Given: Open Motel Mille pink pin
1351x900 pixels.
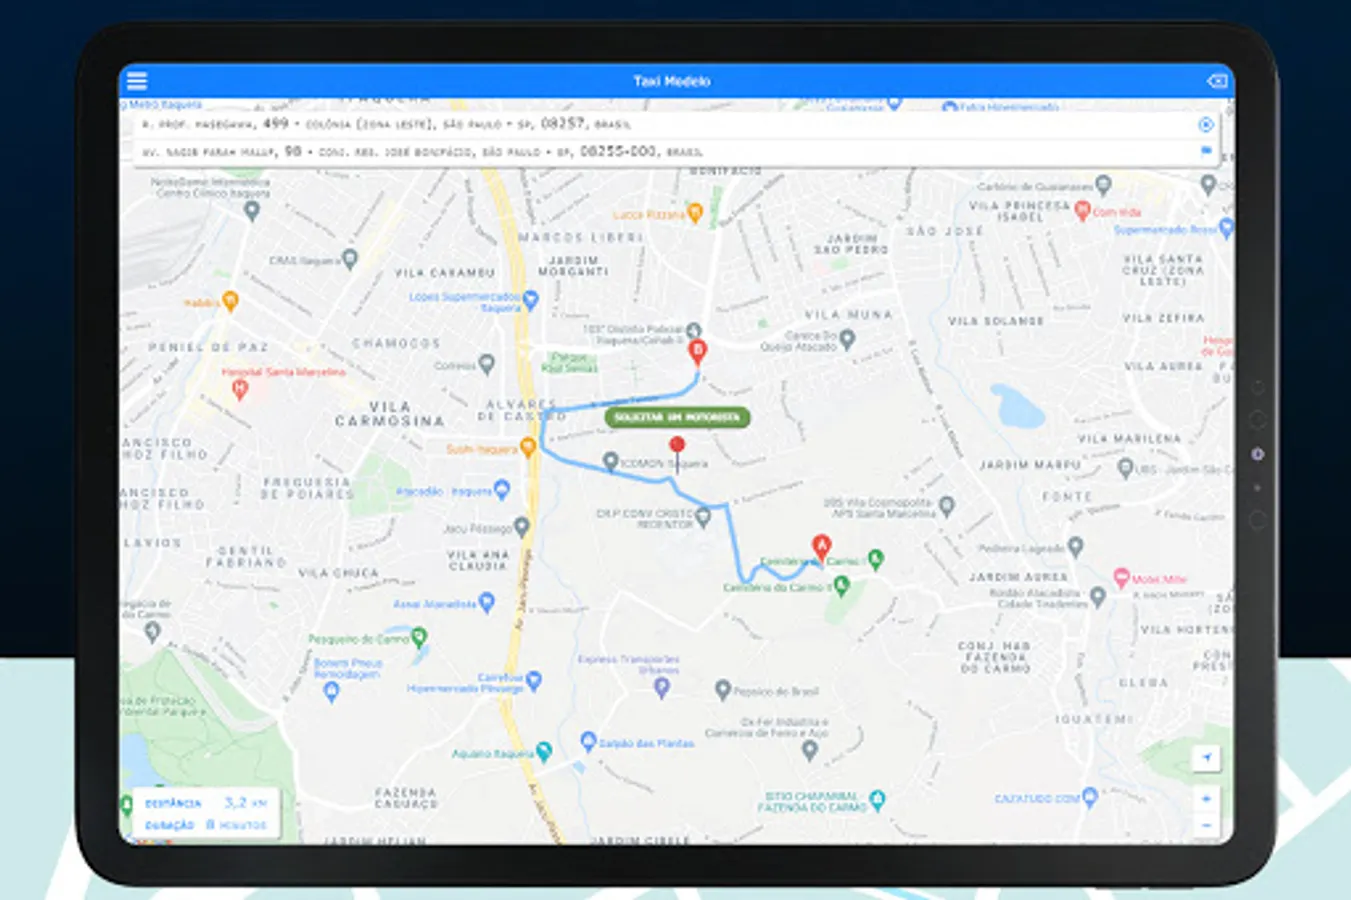Looking at the screenshot, I should click(x=1121, y=578).
